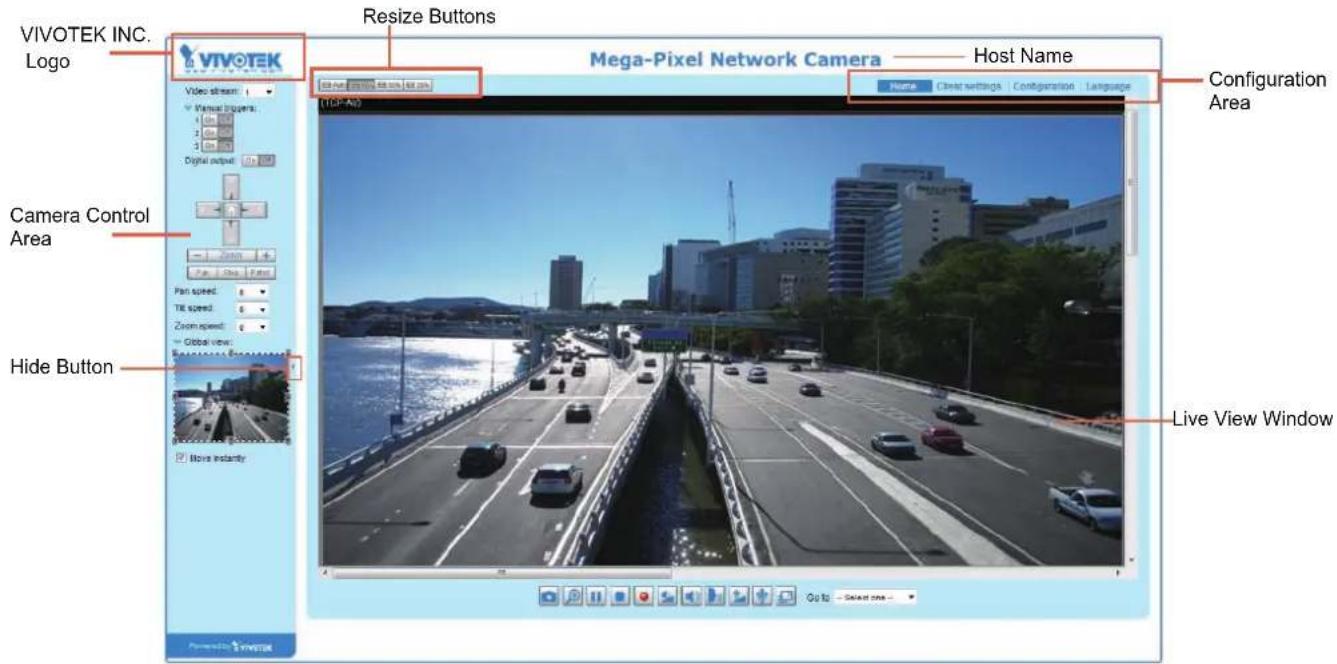1337x664 pixels.
Task: Open the Video stream dropdown
Action: pyautogui.click(x=259, y=91)
